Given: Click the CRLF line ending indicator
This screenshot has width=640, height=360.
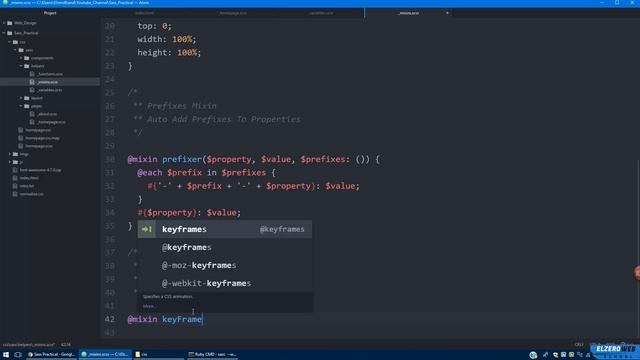Looking at the screenshot, I should point(579,345).
